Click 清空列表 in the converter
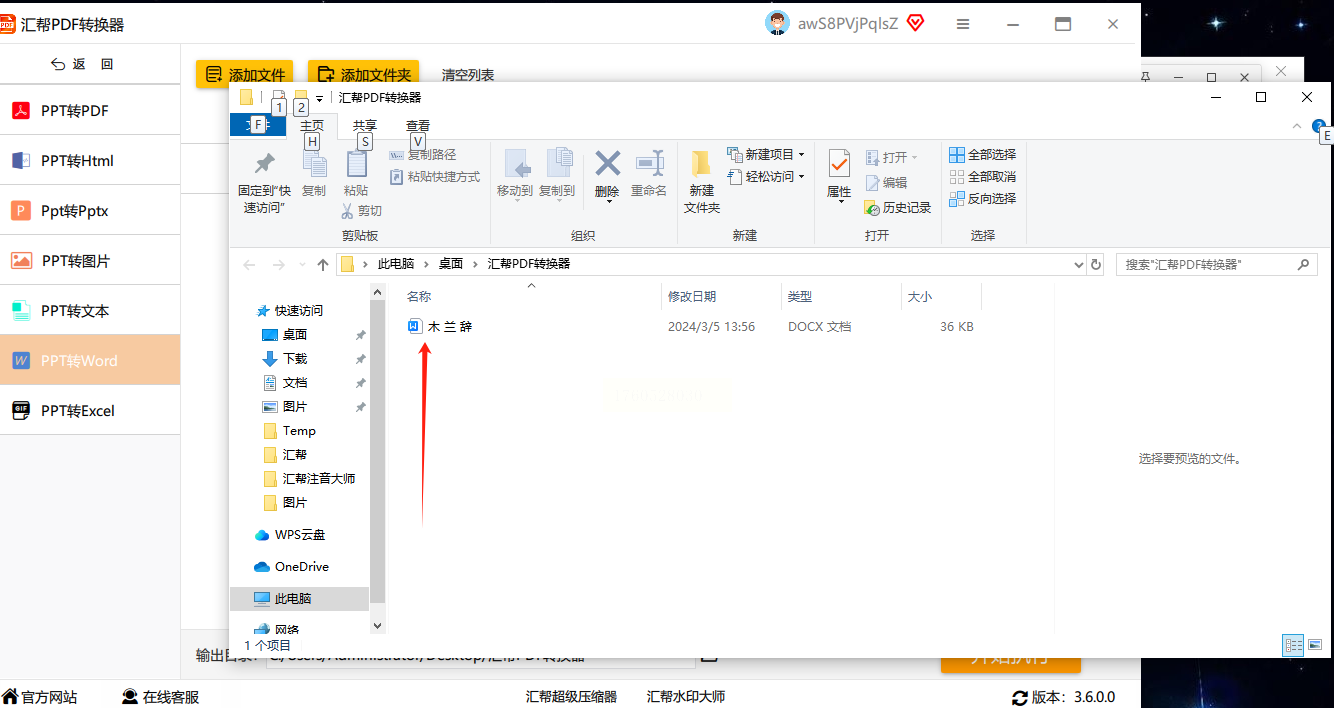 point(468,75)
